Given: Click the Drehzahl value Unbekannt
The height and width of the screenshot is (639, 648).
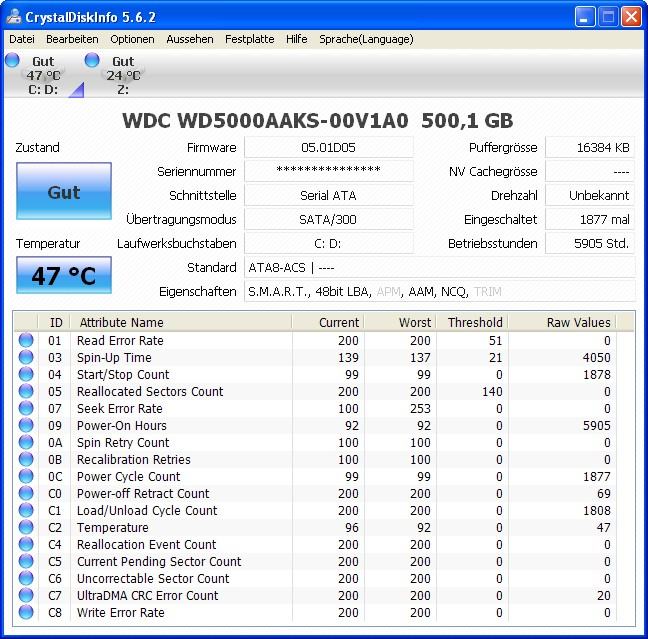Looking at the screenshot, I should (x=590, y=195).
